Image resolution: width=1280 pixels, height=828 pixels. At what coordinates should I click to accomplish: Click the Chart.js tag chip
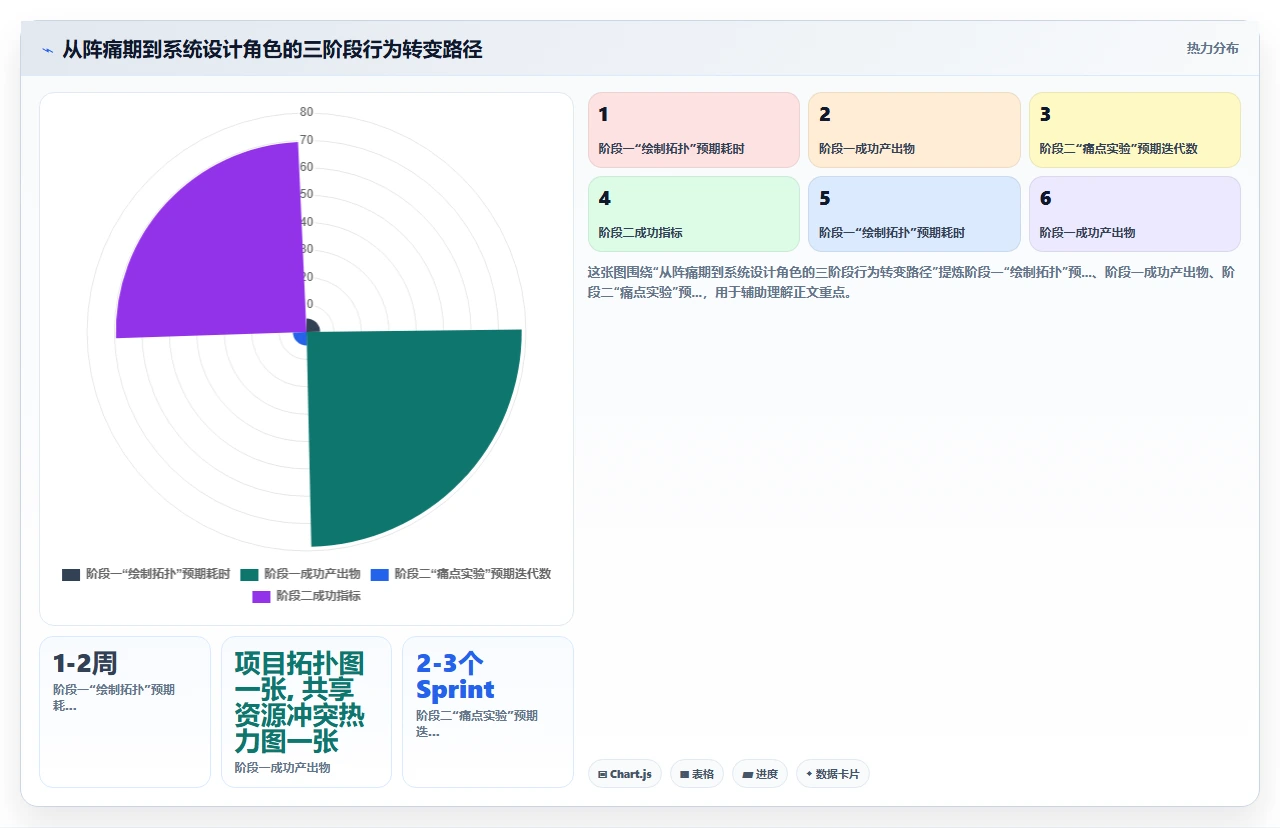[625, 774]
